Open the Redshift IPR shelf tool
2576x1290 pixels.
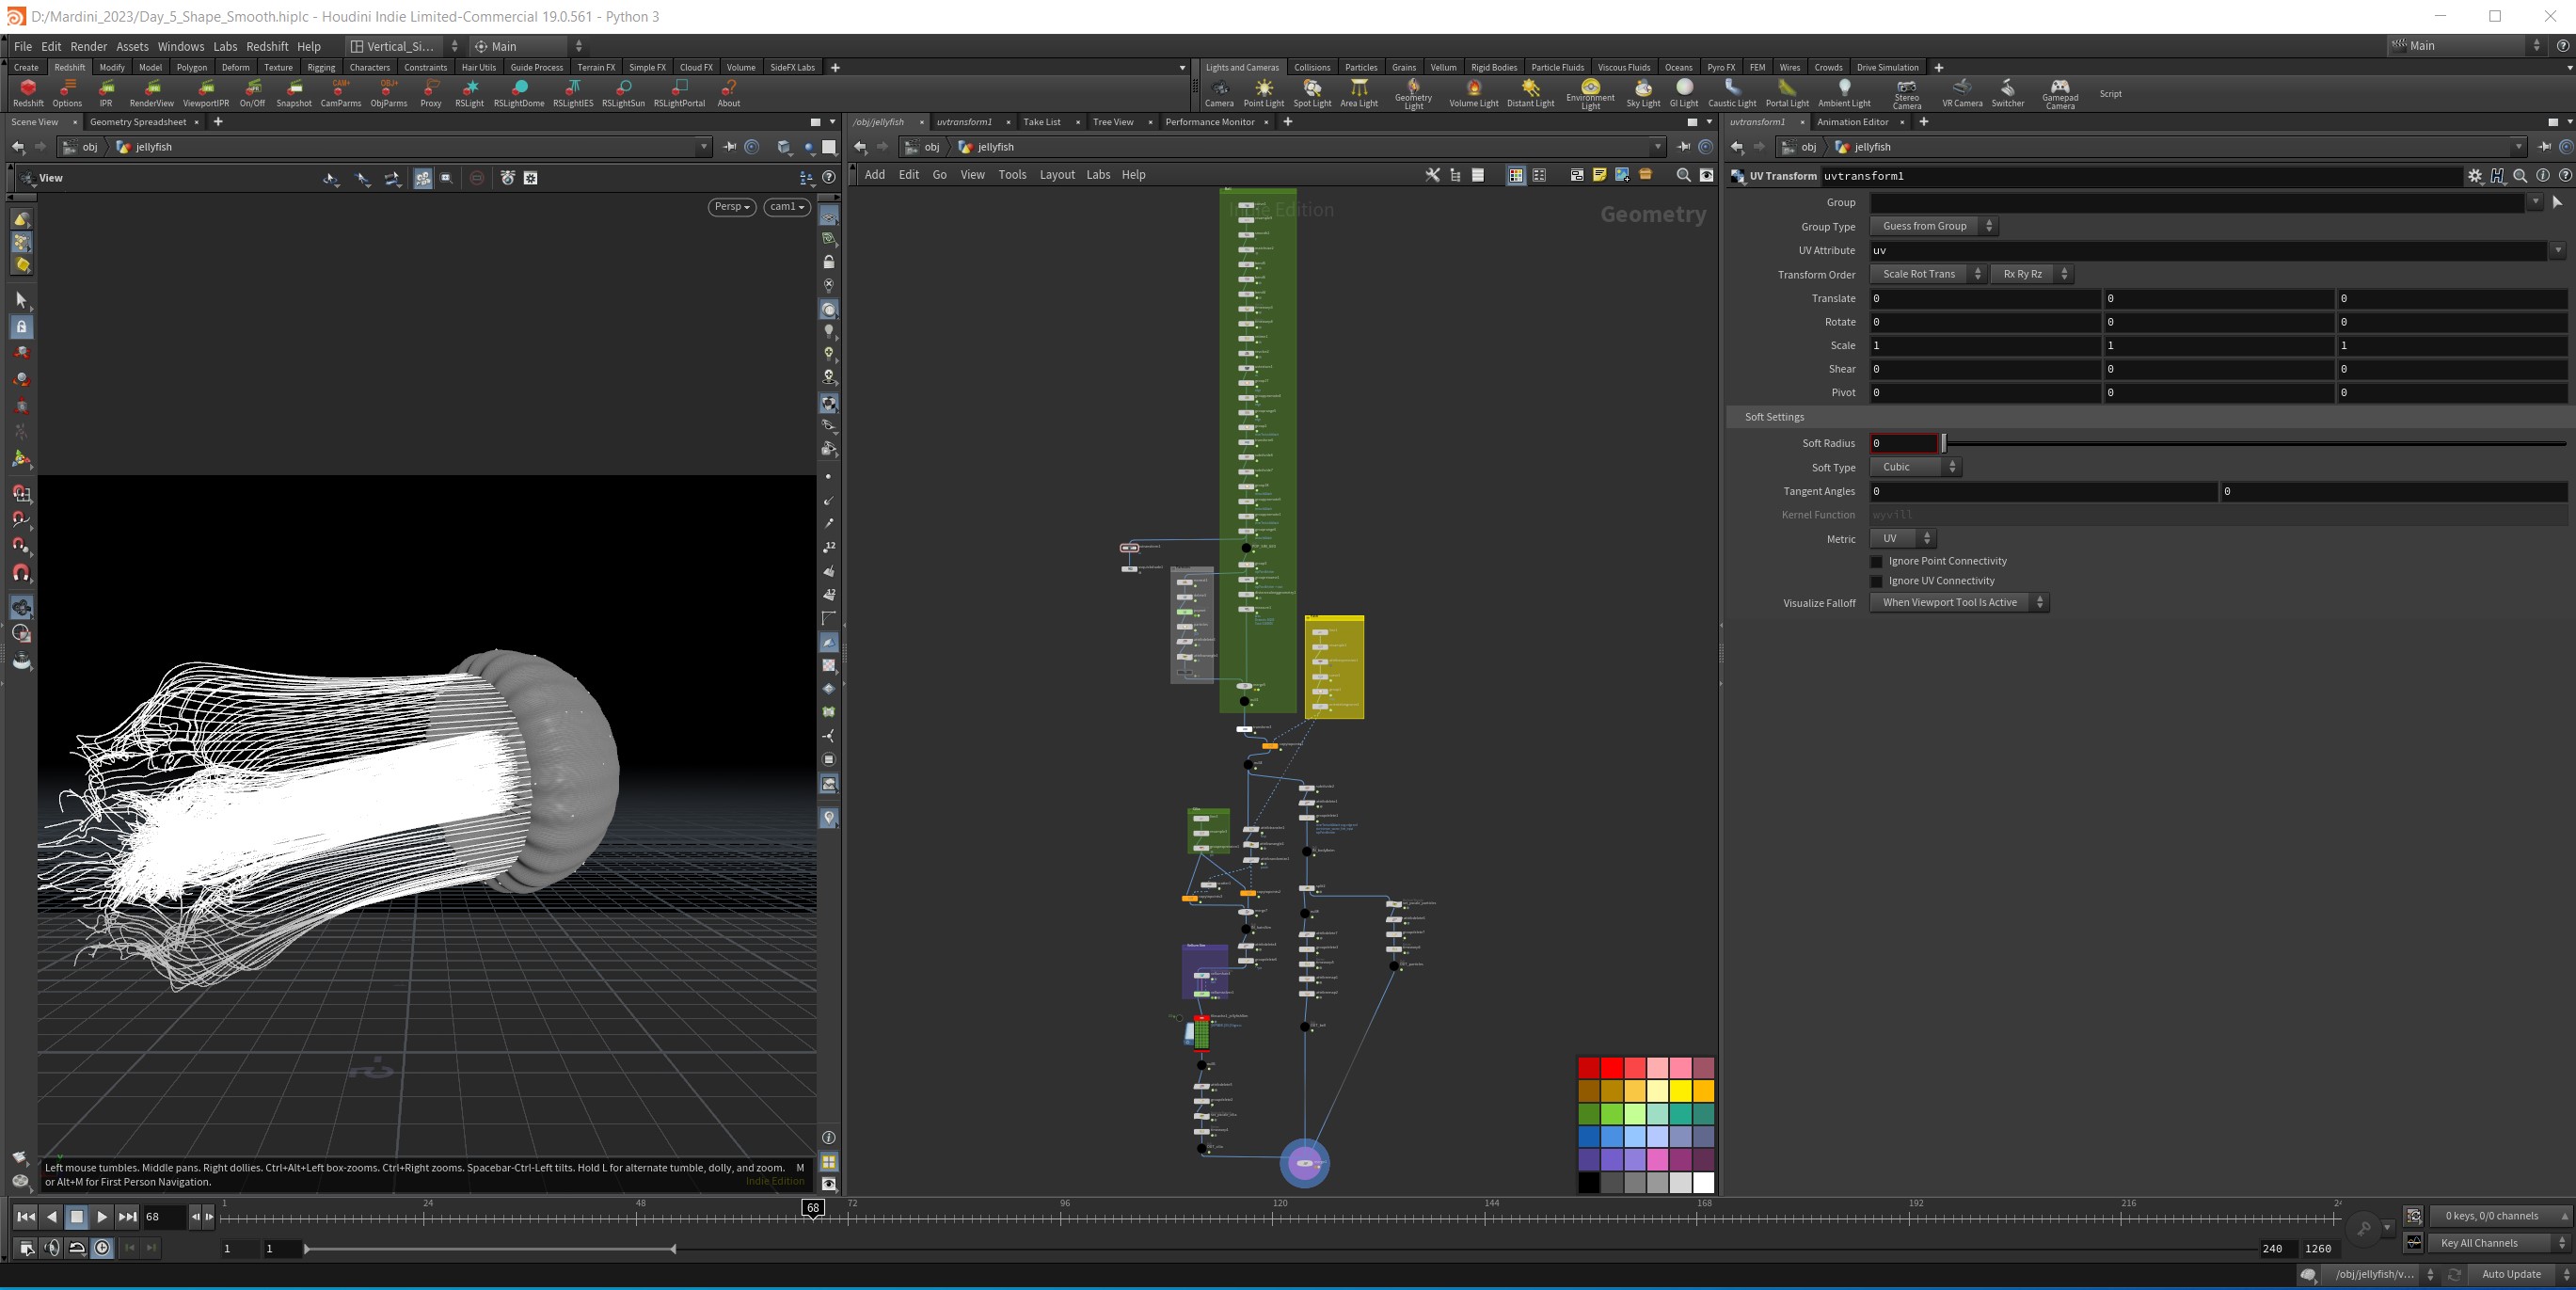pos(105,93)
